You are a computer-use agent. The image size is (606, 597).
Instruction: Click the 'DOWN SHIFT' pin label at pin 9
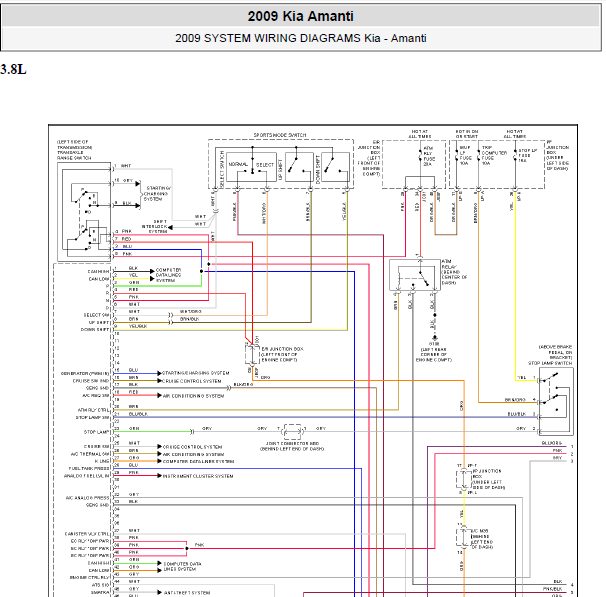tap(95, 330)
